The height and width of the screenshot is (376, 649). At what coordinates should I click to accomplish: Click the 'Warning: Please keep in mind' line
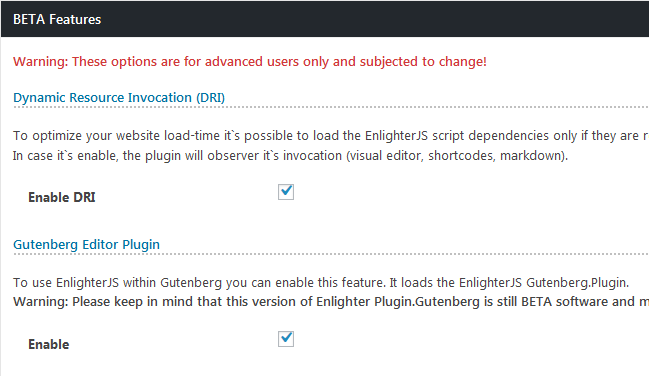(x=331, y=301)
